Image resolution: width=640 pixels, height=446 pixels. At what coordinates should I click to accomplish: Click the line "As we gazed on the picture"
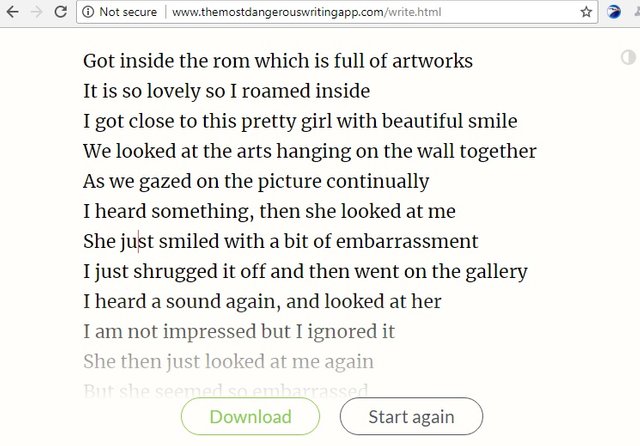coord(255,181)
